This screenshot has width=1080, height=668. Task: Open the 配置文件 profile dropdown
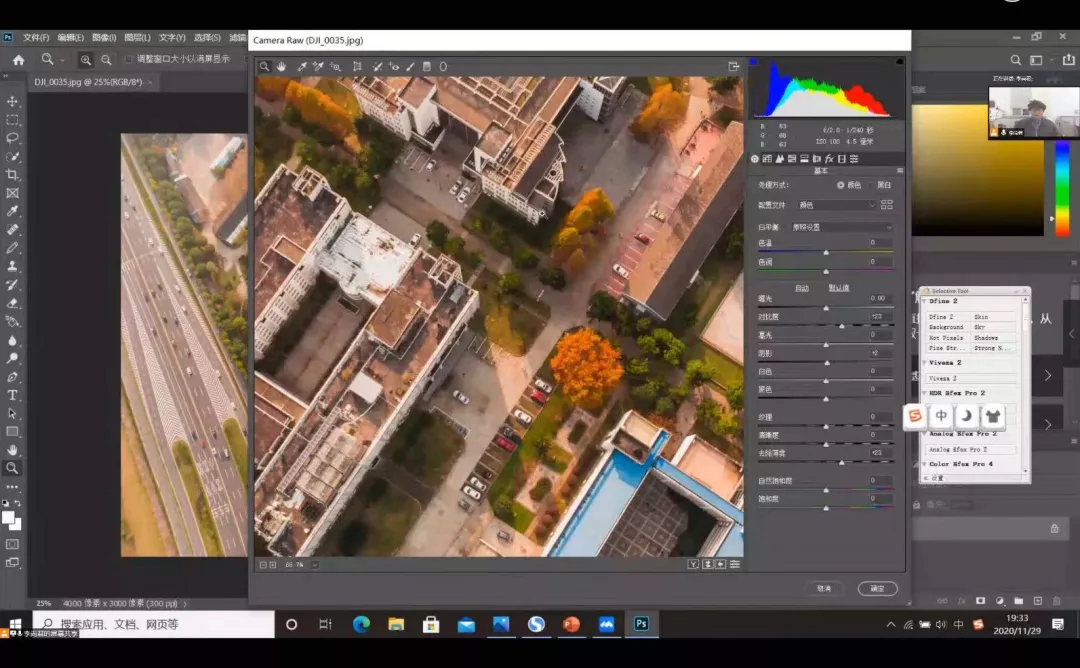(836, 205)
